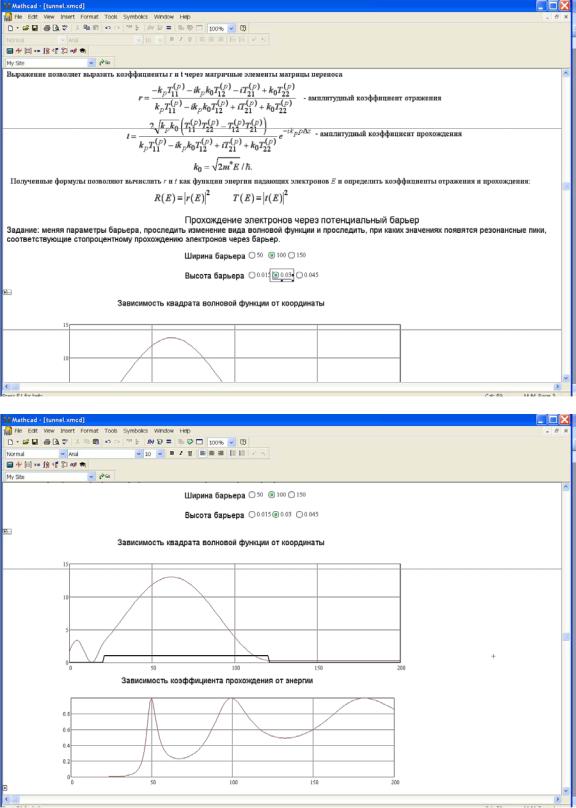Open My Site dropdown in lower window
Image resolution: width=576 pixels, height=808 pixels.
pos(91,477)
